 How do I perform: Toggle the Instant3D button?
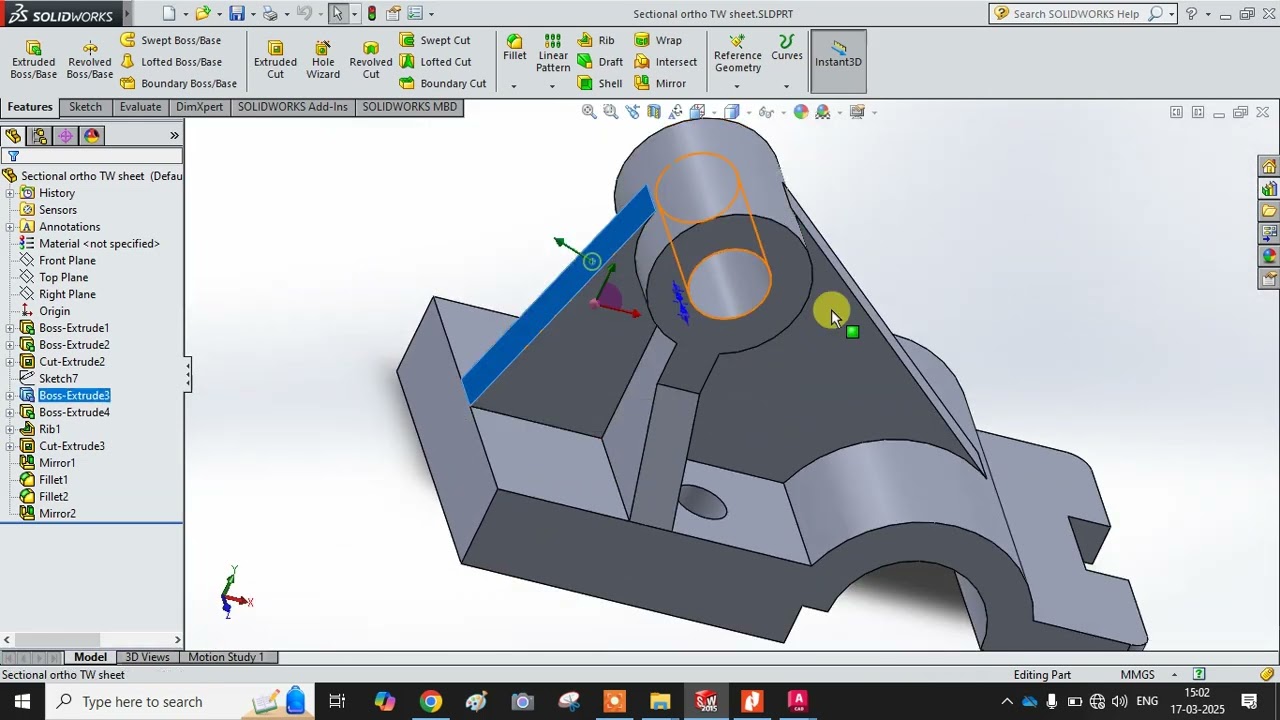pyautogui.click(x=838, y=60)
